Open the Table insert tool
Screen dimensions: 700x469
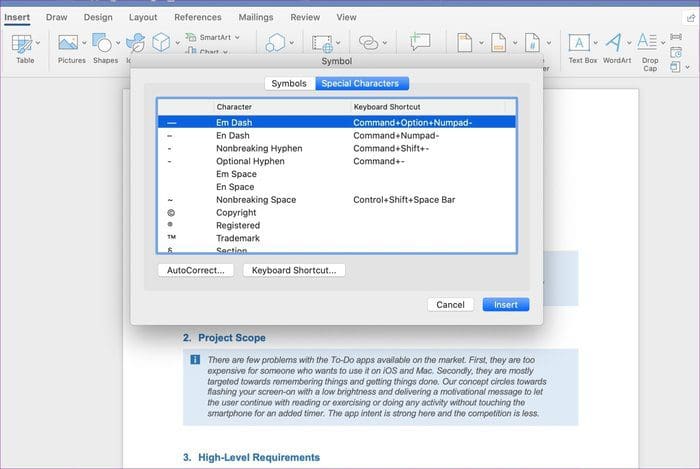(x=21, y=44)
